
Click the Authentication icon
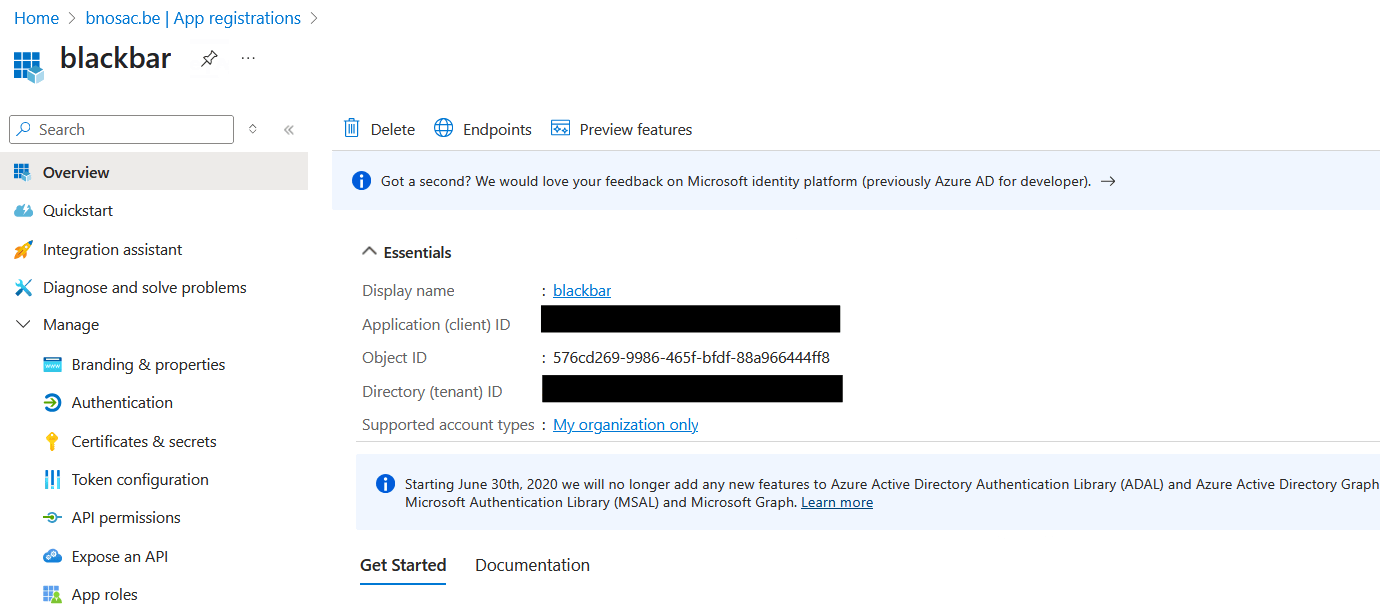[x=52, y=402]
